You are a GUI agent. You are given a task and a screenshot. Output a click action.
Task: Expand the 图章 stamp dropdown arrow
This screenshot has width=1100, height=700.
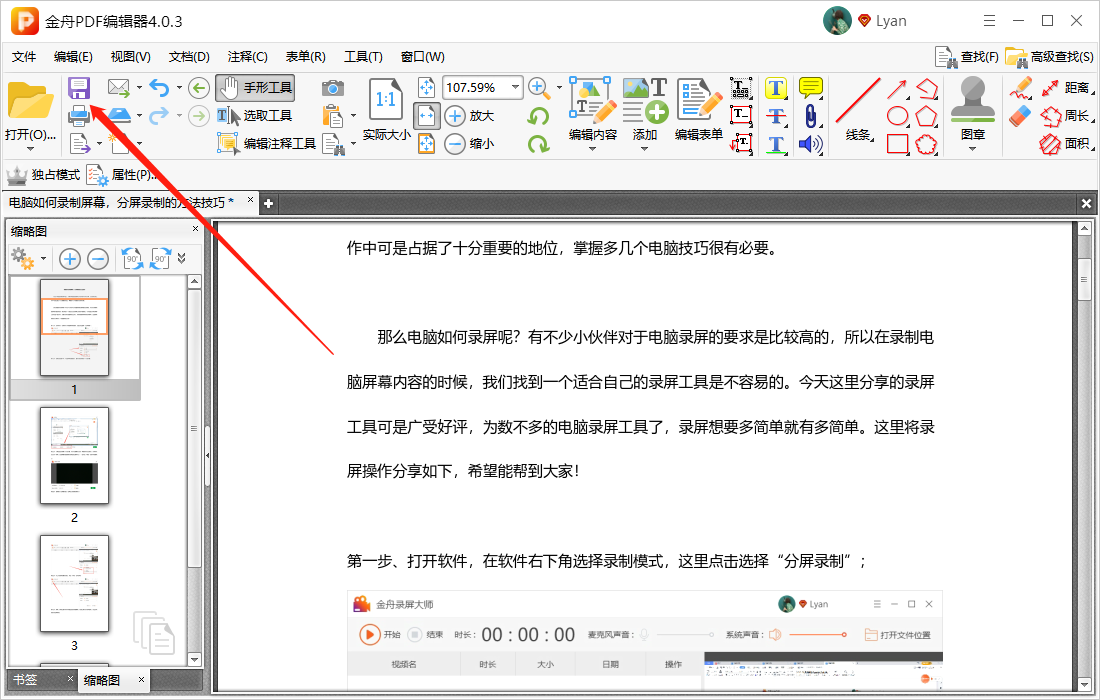(972, 149)
